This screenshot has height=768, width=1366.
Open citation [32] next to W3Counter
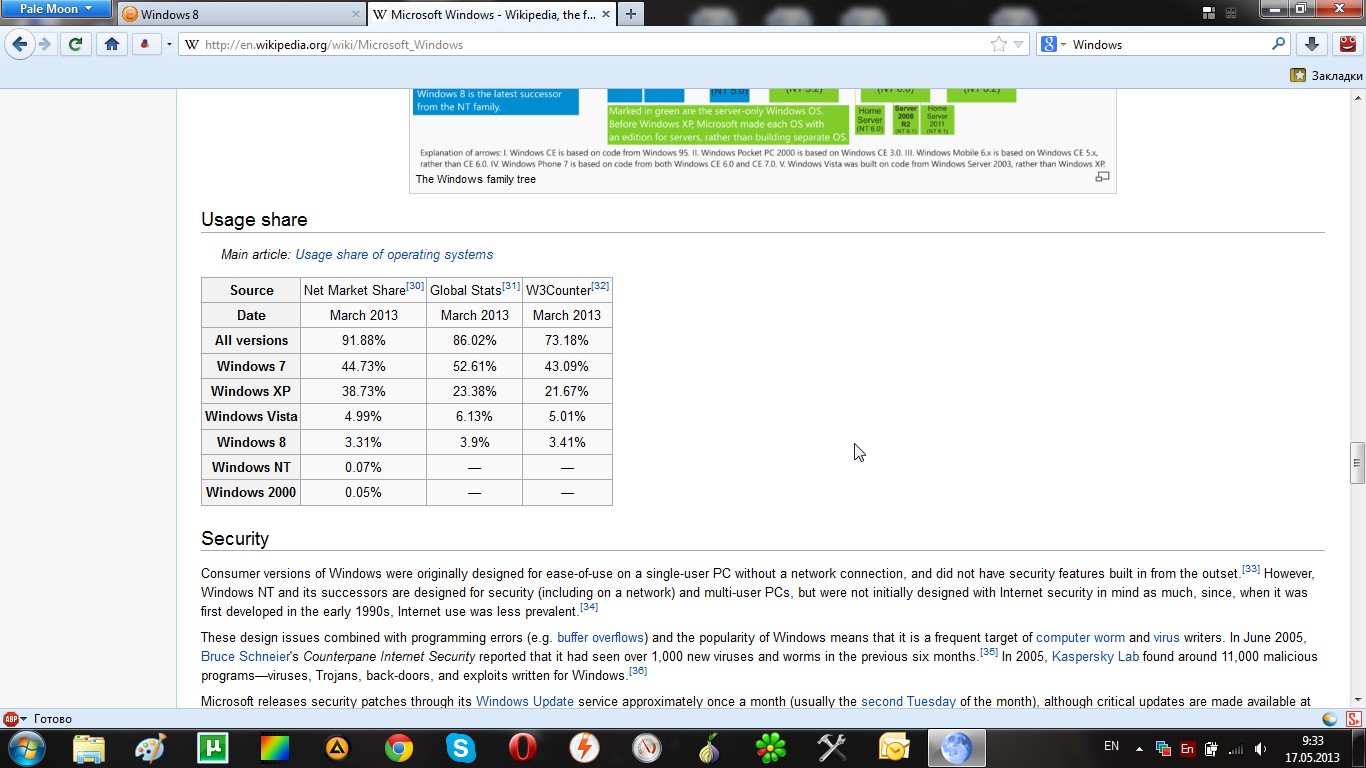click(x=600, y=286)
